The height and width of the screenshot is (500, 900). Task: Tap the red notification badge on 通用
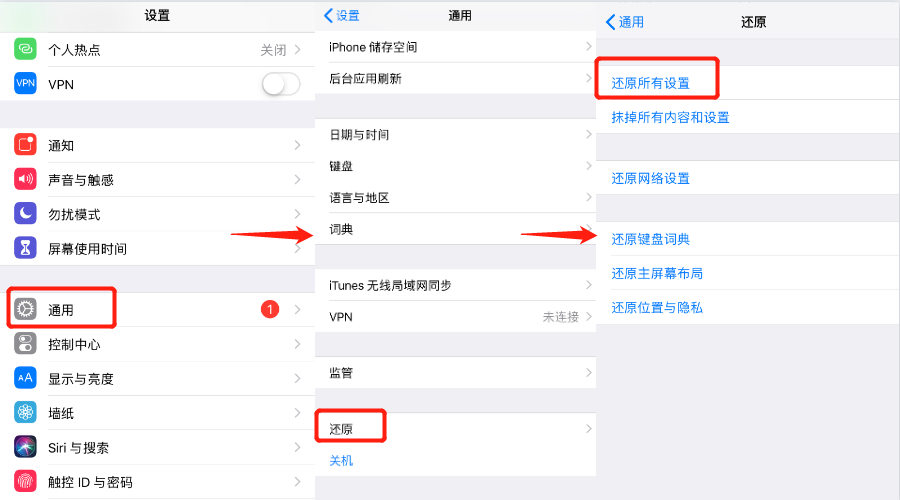(x=270, y=309)
